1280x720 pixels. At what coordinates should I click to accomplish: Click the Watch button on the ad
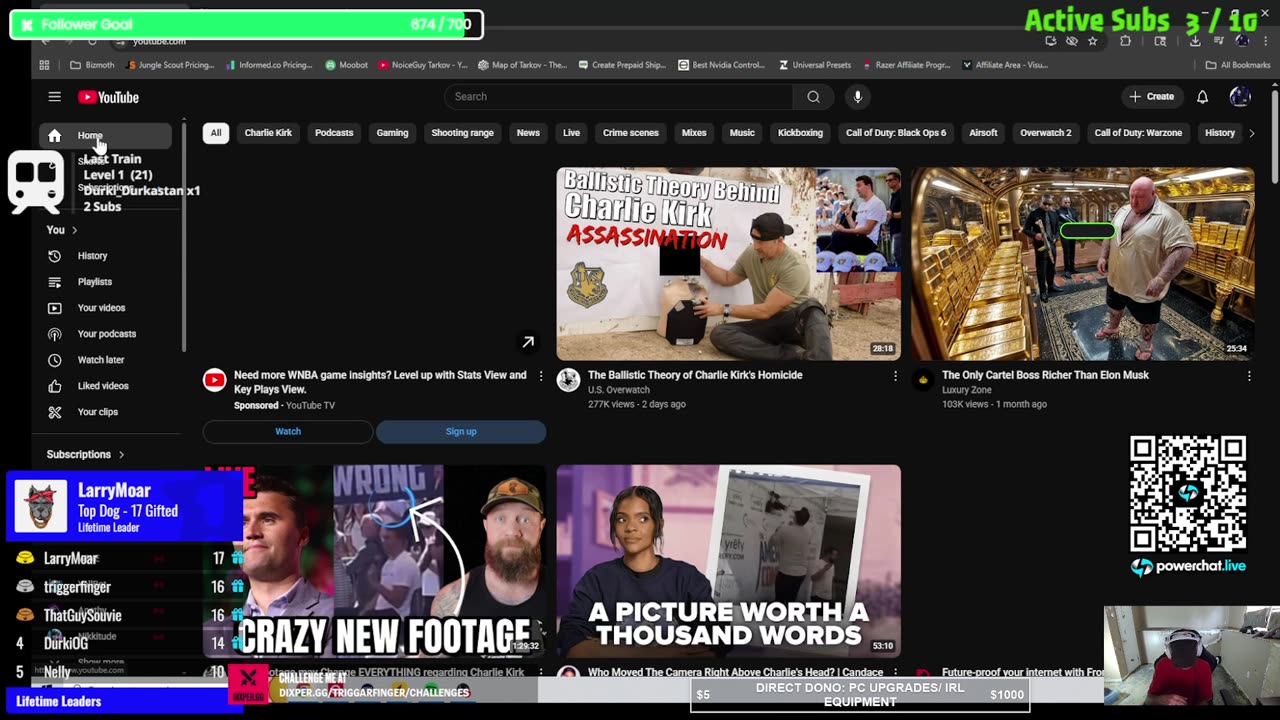[x=288, y=432]
